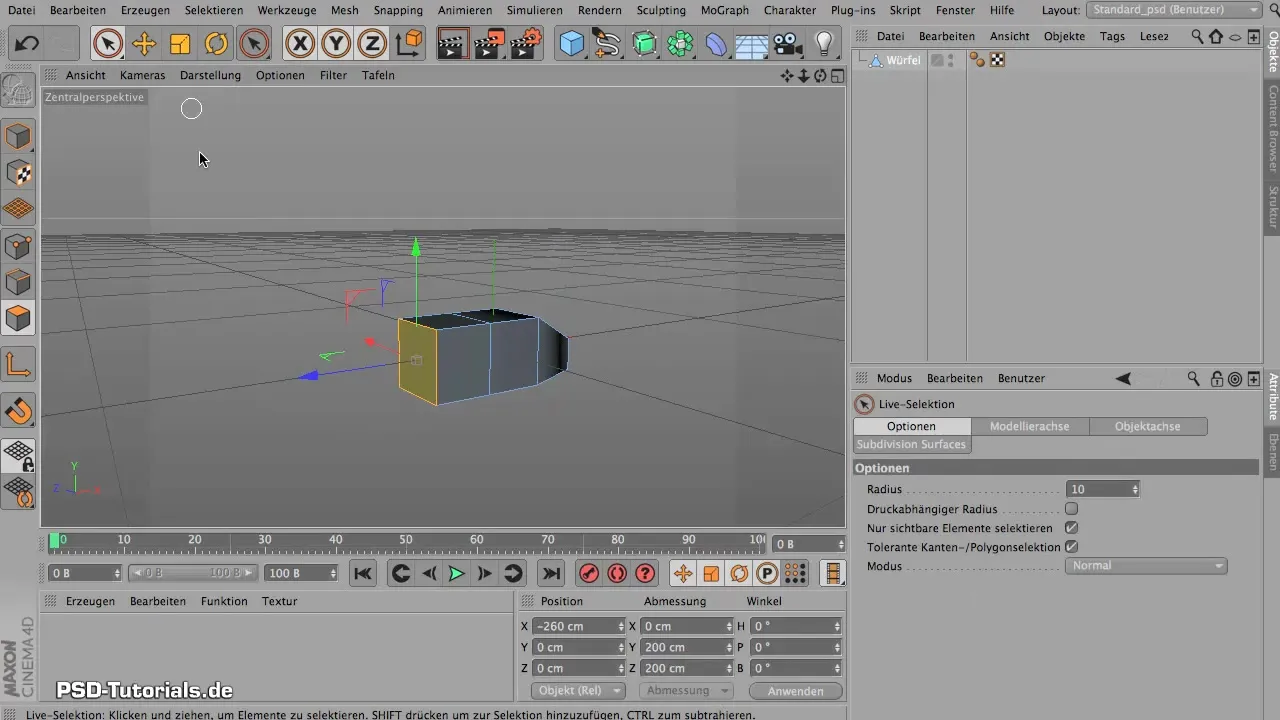Open MoGraph menu
Viewport: 1280px width, 720px height.
pos(724,10)
